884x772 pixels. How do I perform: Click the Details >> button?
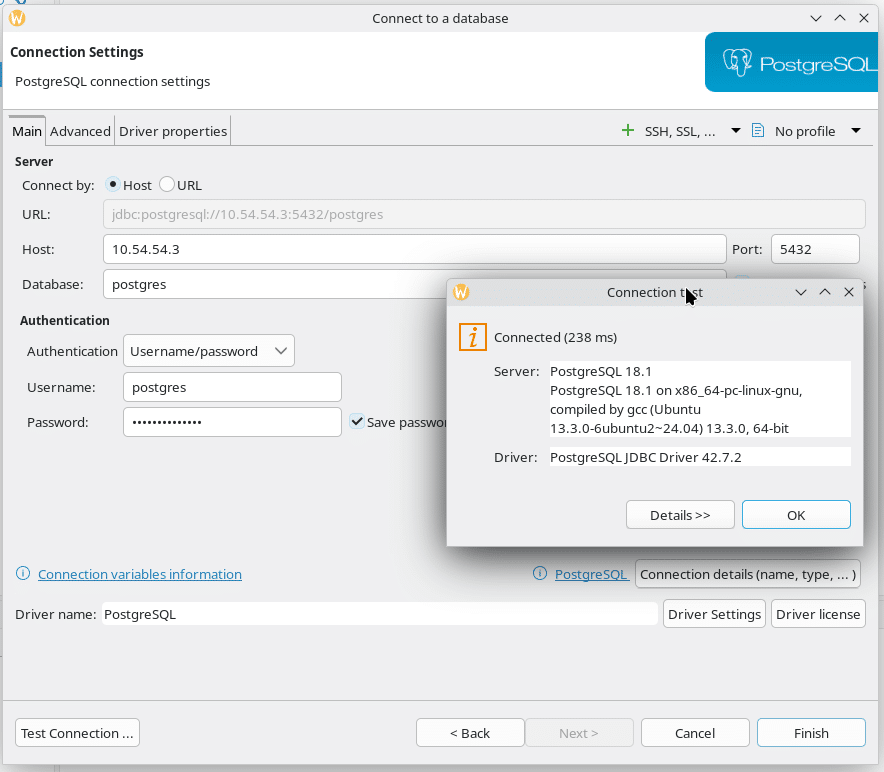[x=680, y=515]
